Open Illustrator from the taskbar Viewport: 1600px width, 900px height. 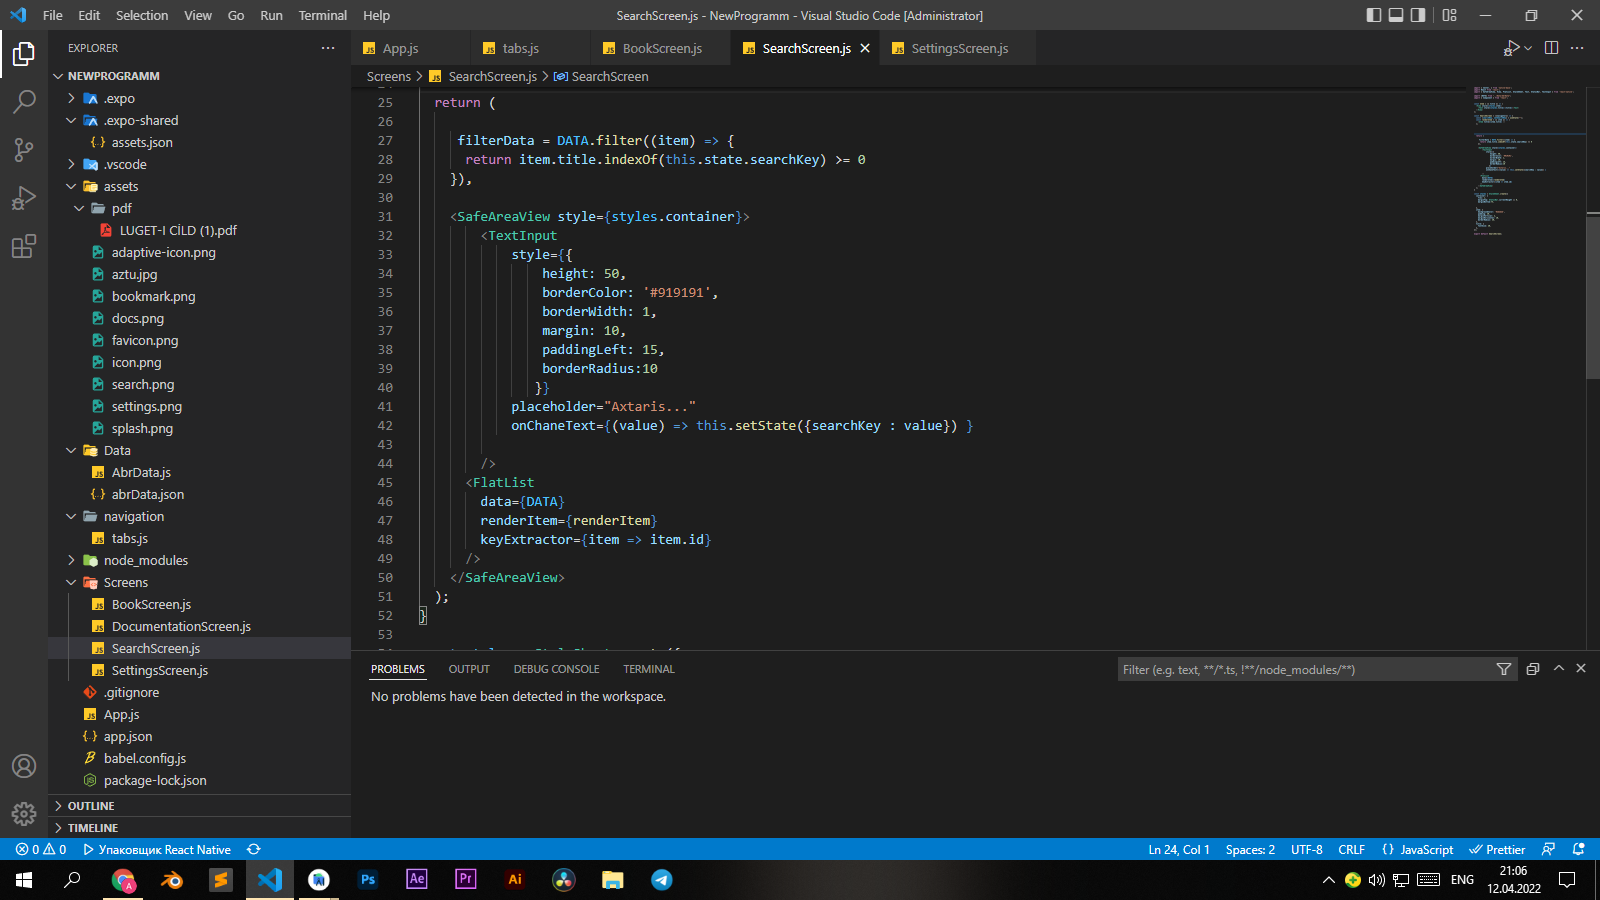(515, 880)
